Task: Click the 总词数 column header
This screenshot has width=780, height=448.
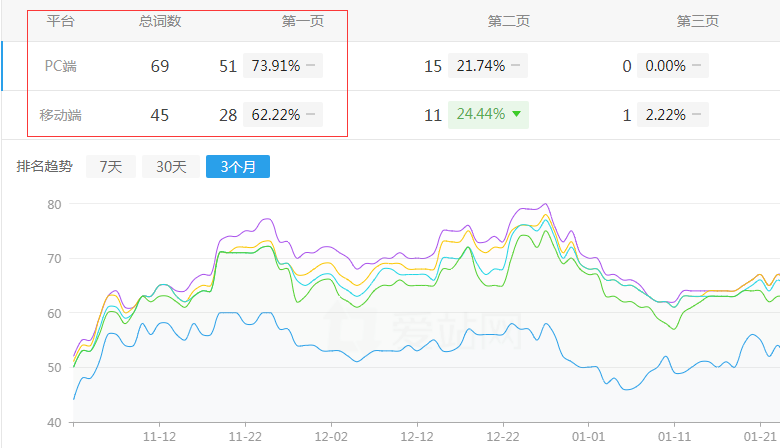Action: 160,21
